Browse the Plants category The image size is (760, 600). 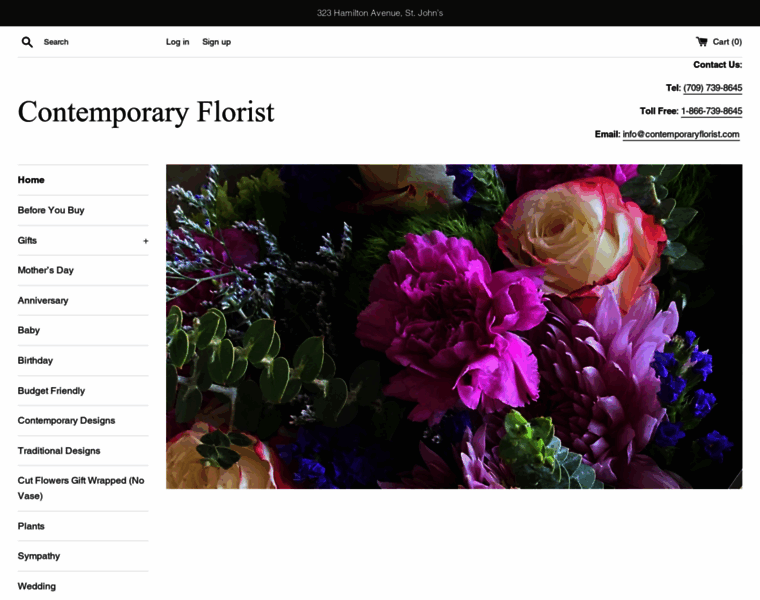tap(31, 526)
